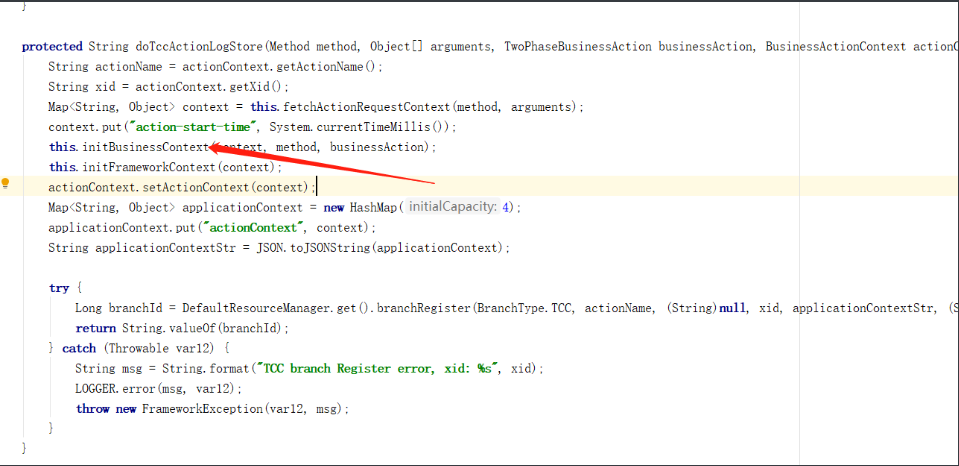Viewport: 959px width, 466px height.
Task: Click DefaultResourceManager class reference
Action: point(257,308)
